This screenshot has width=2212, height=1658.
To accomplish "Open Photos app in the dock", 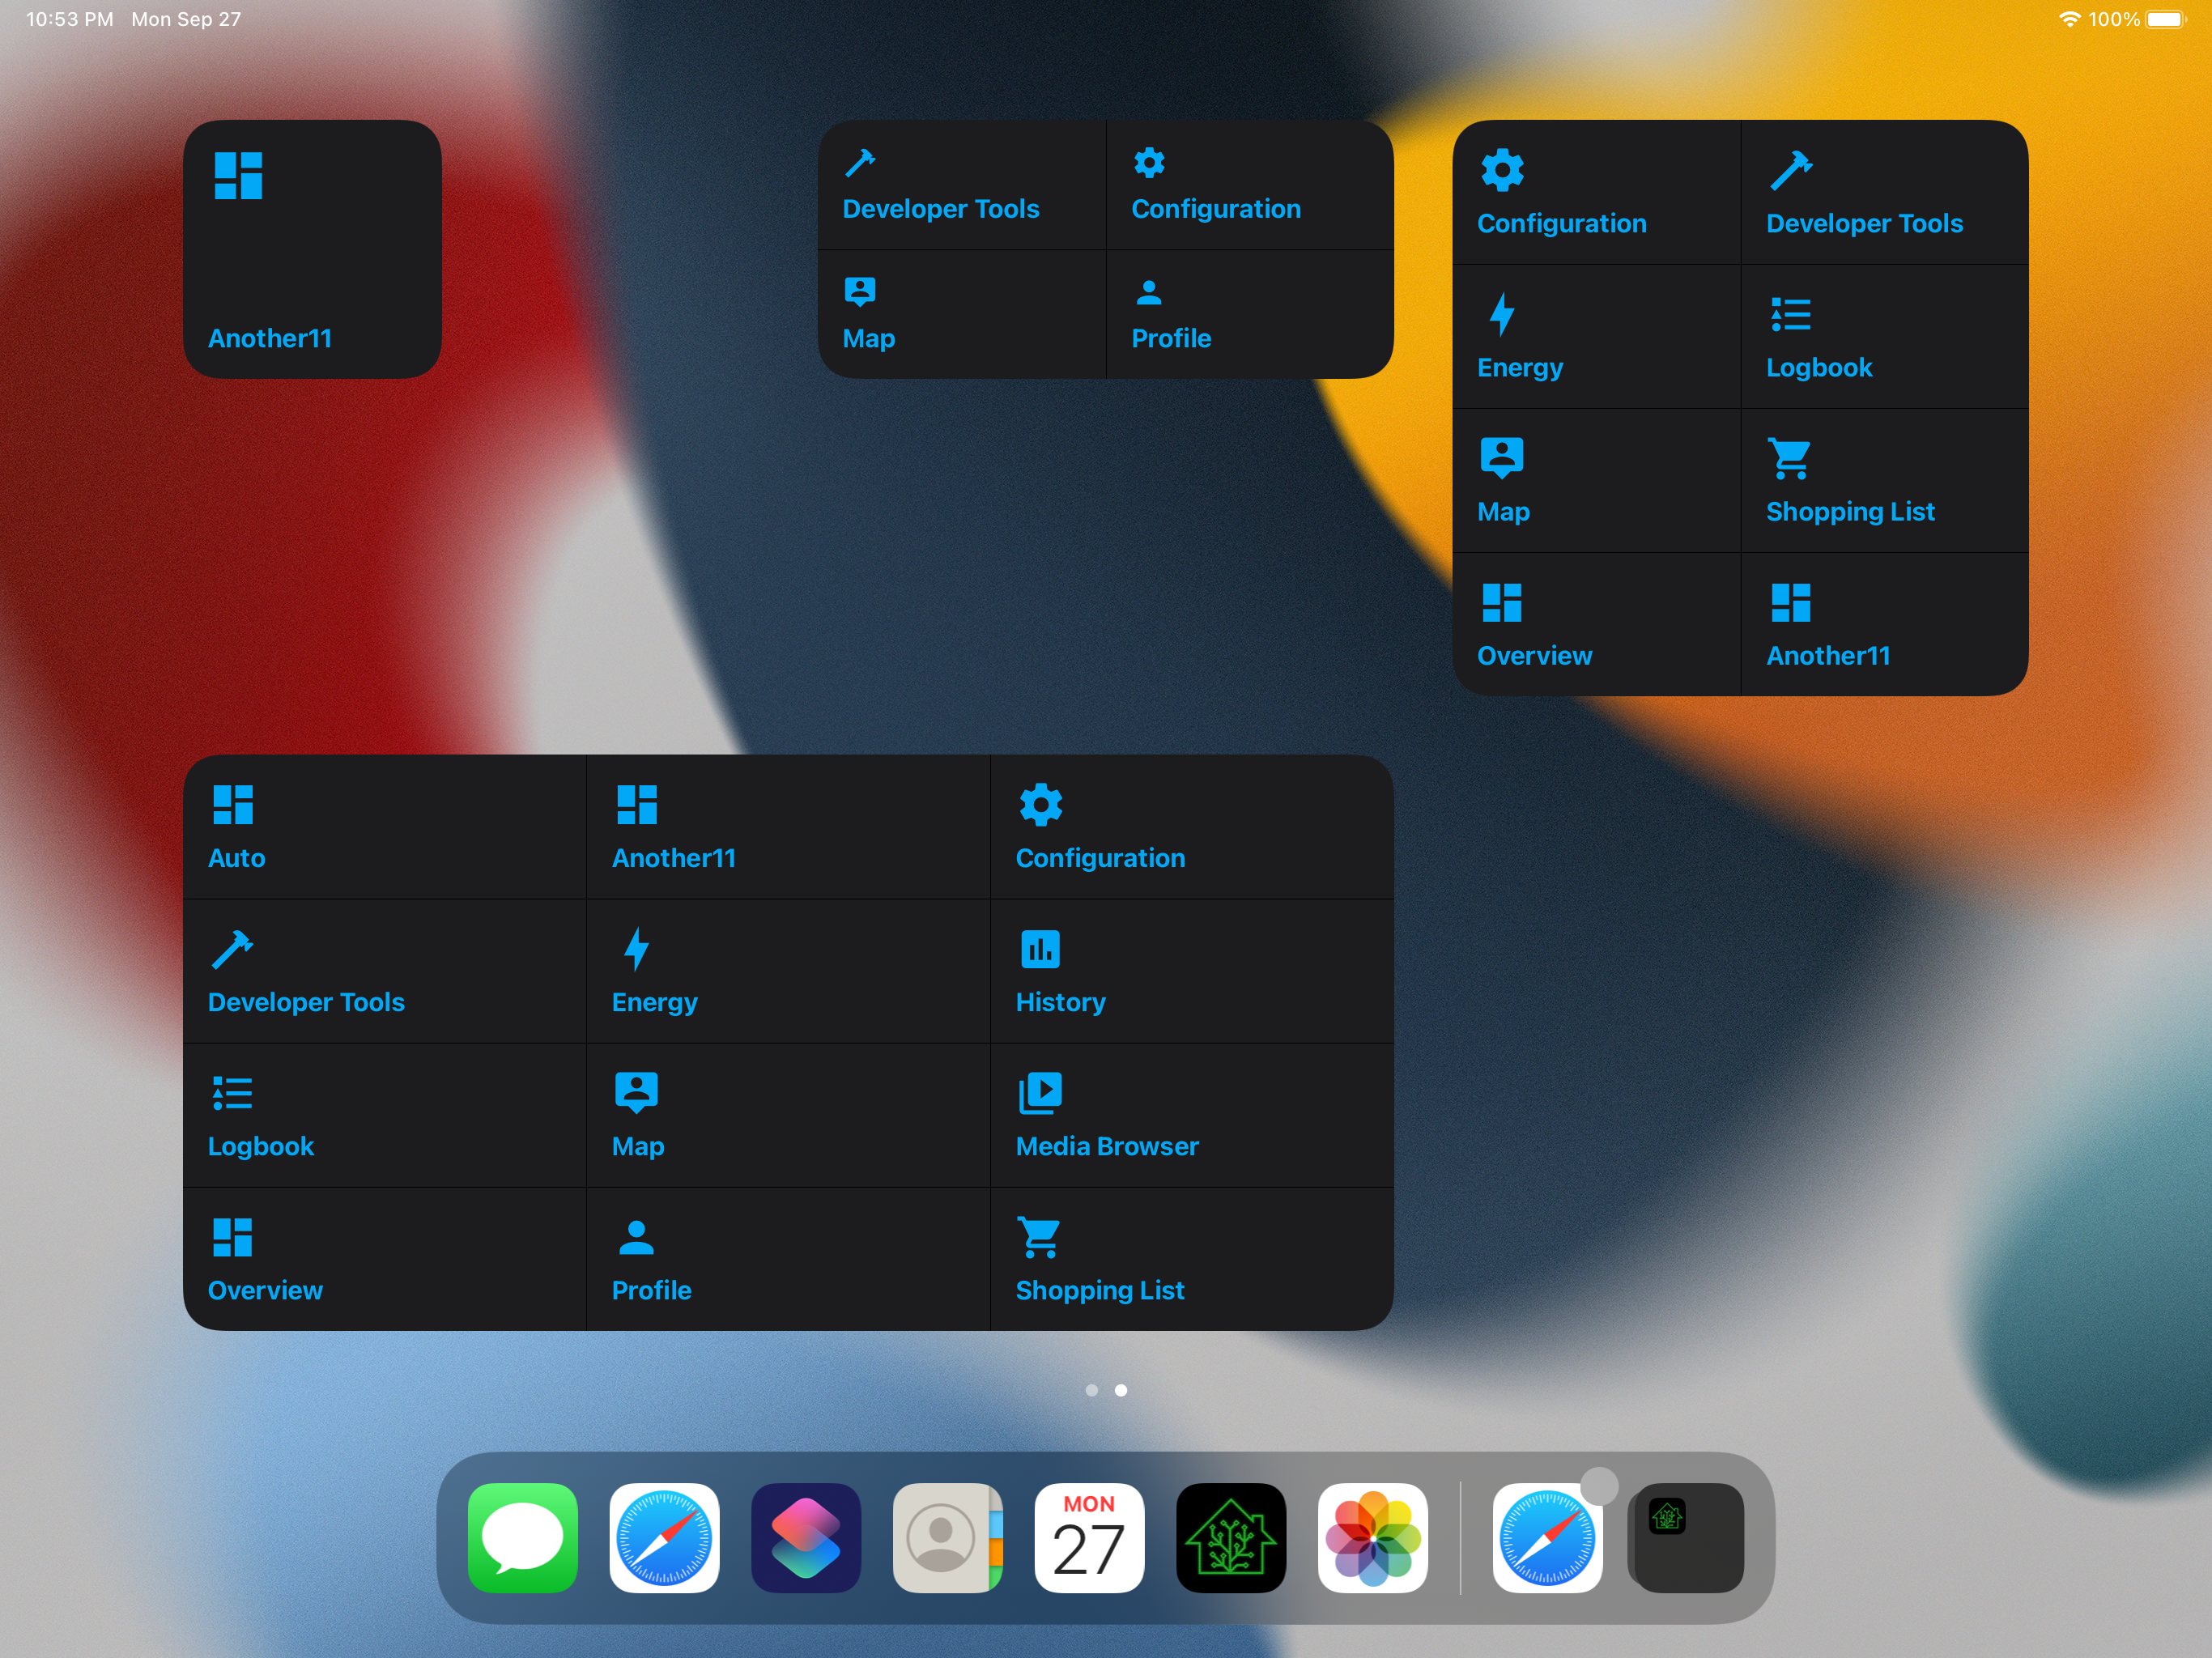I will 1372,1537.
